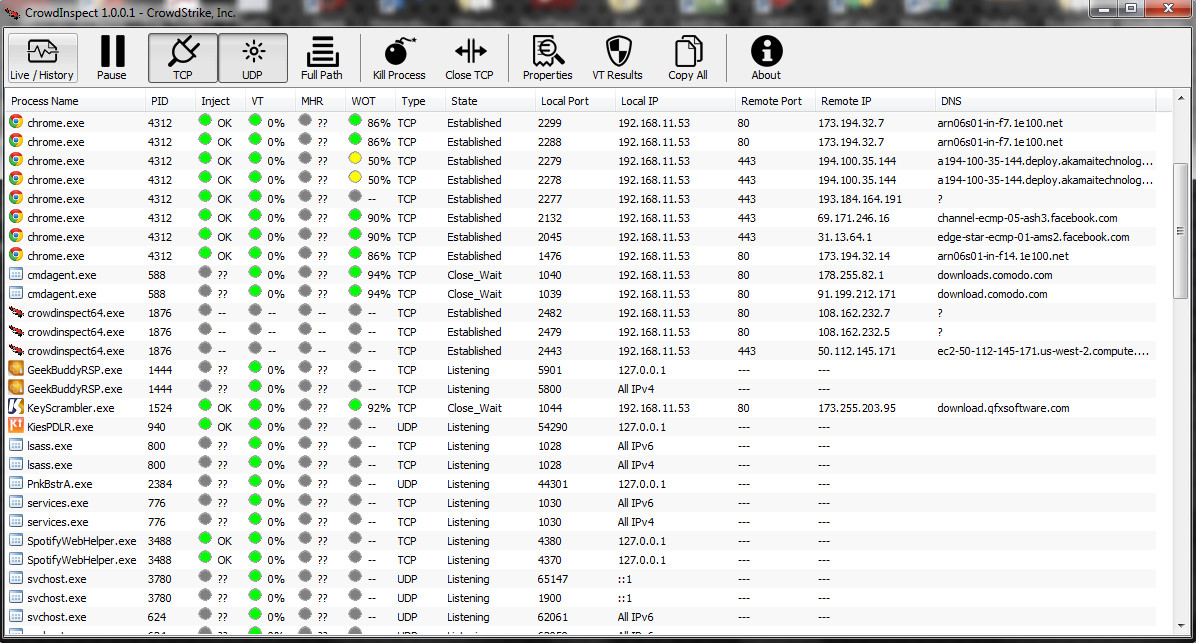1196x643 pixels.
Task: Click SpotifyWebHelper icon on port 4380 row
Action: [x=16, y=541]
